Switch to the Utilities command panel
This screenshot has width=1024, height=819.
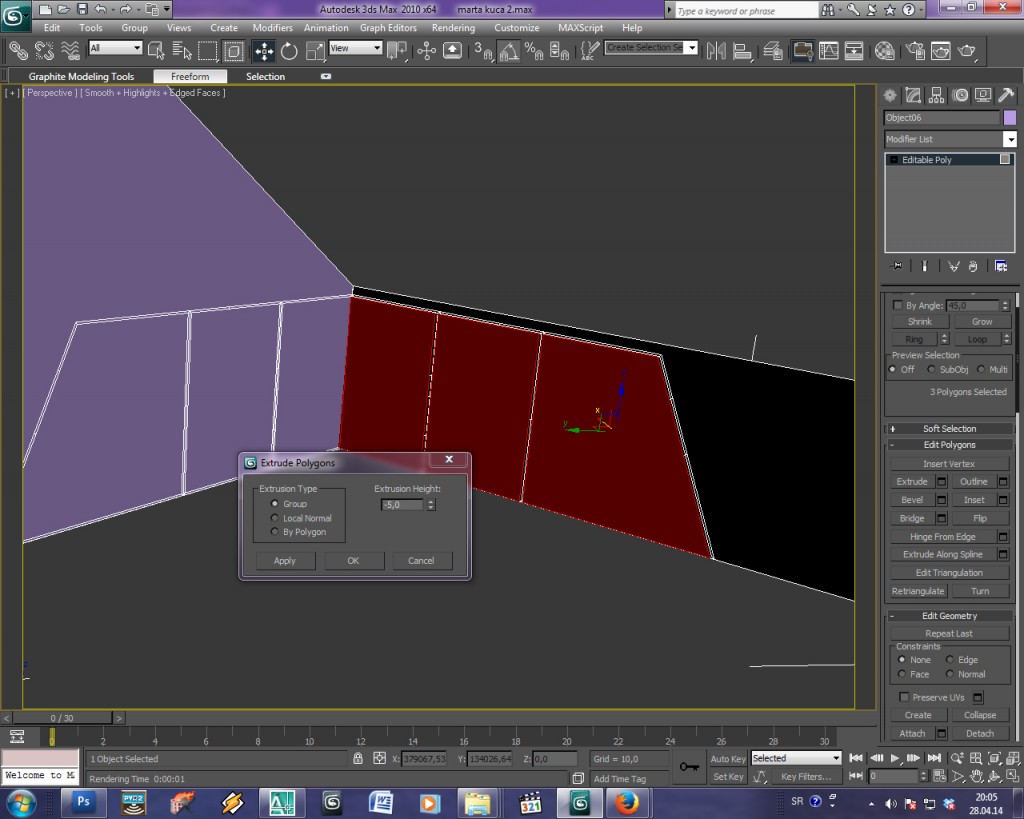pyautogui.click(x=1006, y=95)
